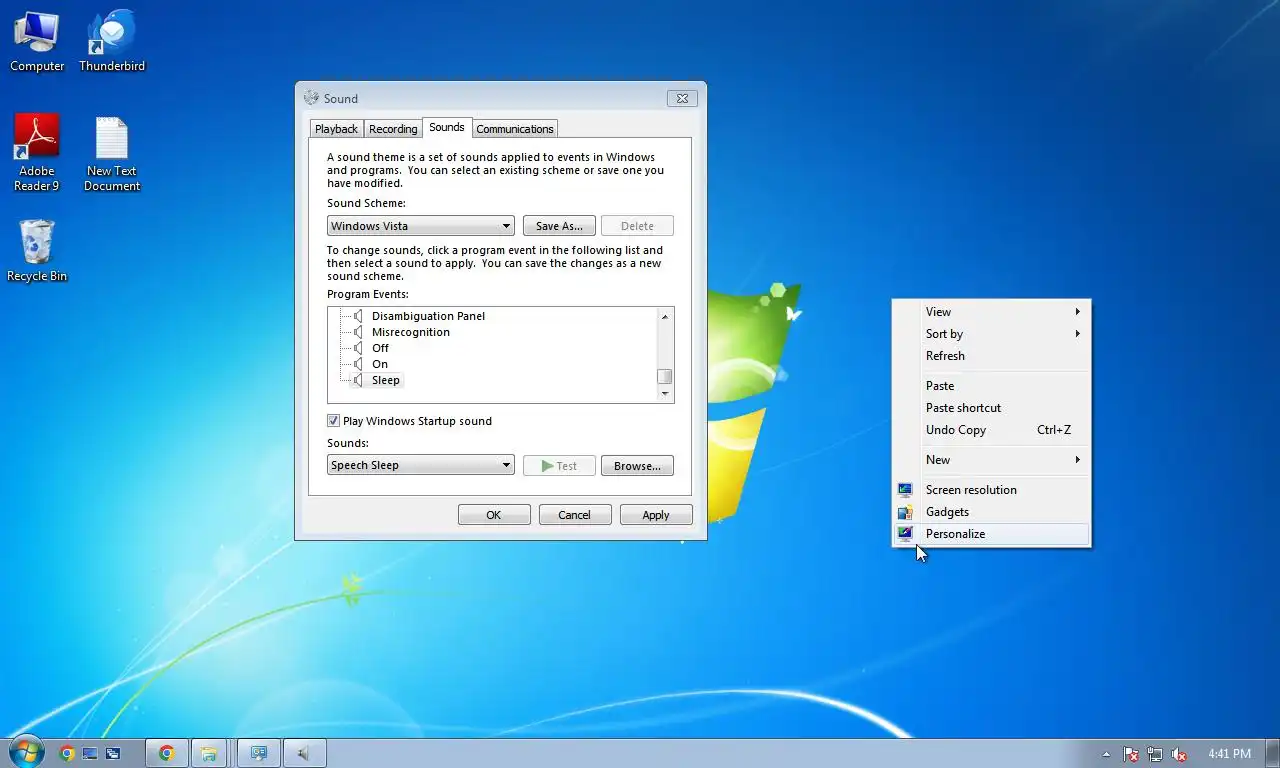This screenshot has width=1280, height=768.
Task: Click the Program Events scrollbar thumb
Action: [665, 377]
